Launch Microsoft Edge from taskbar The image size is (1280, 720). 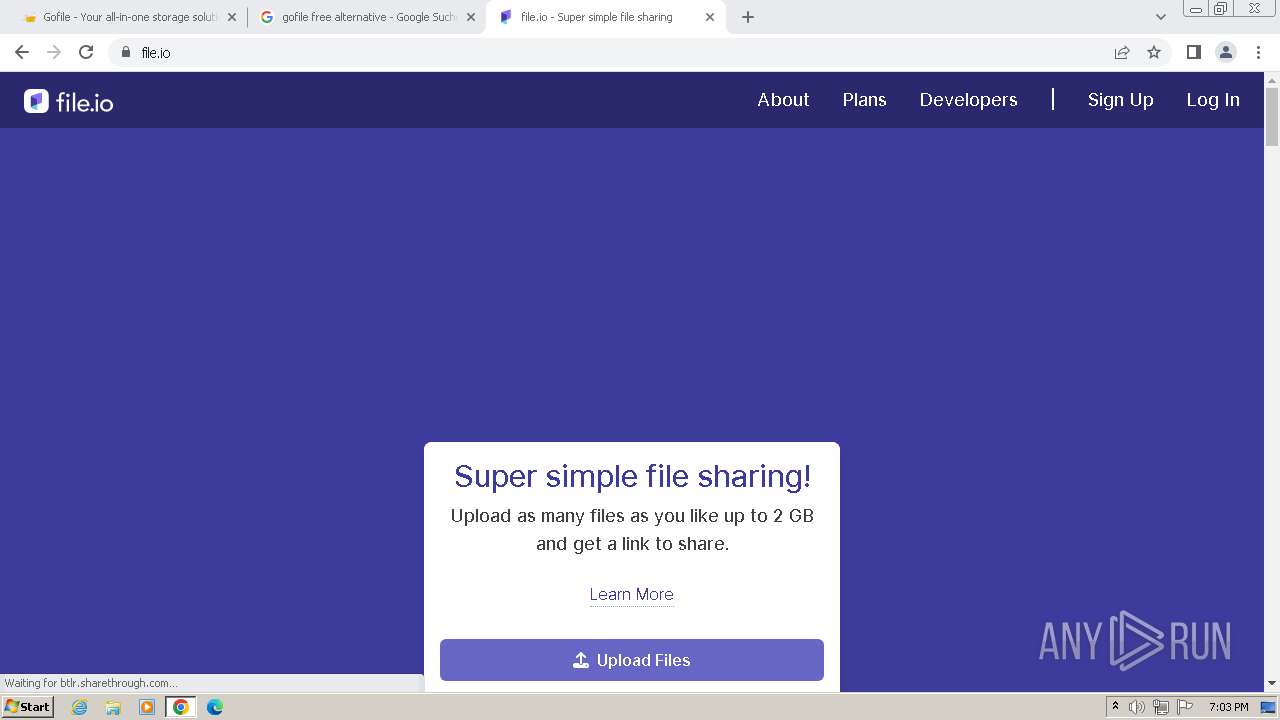point(215,707)
